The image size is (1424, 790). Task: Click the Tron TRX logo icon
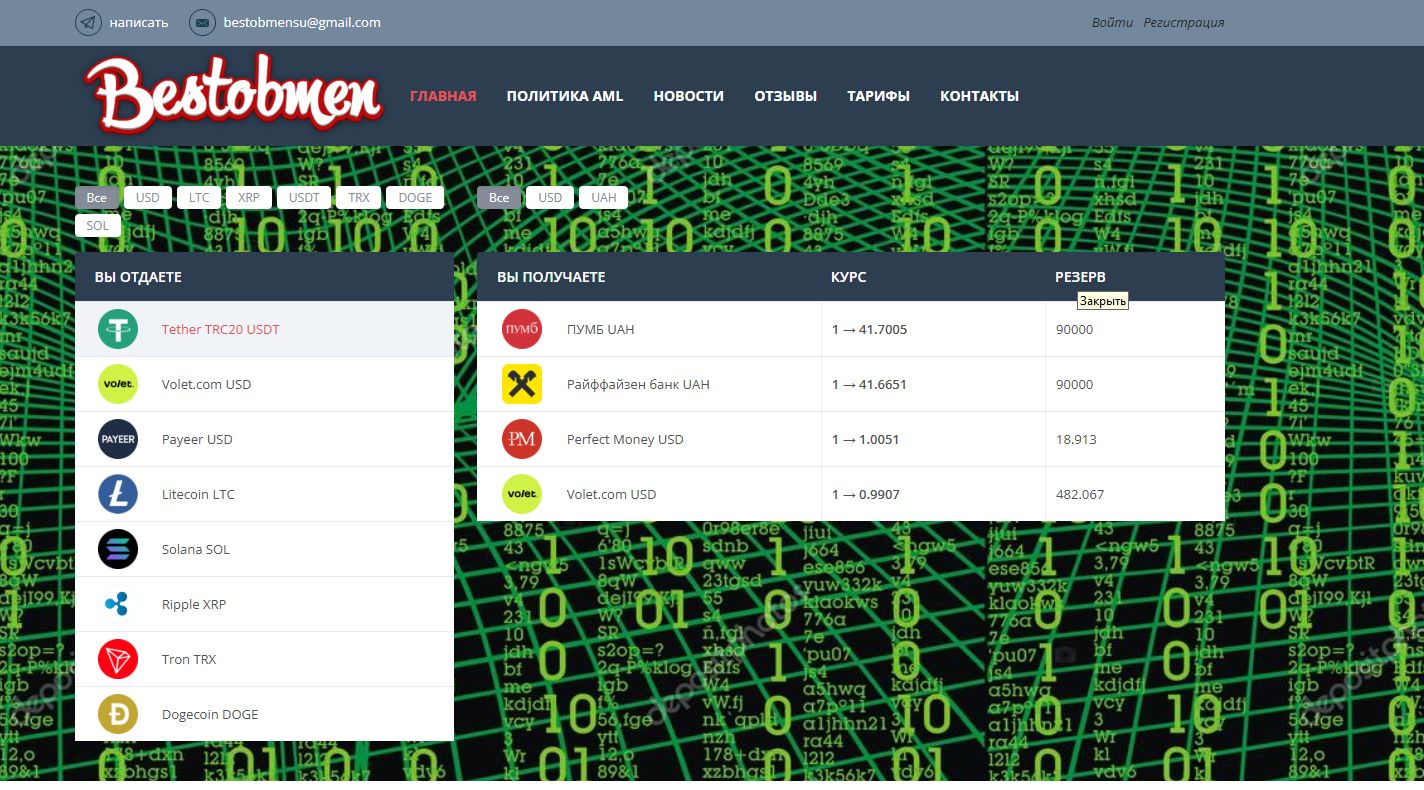click(118, 659)
